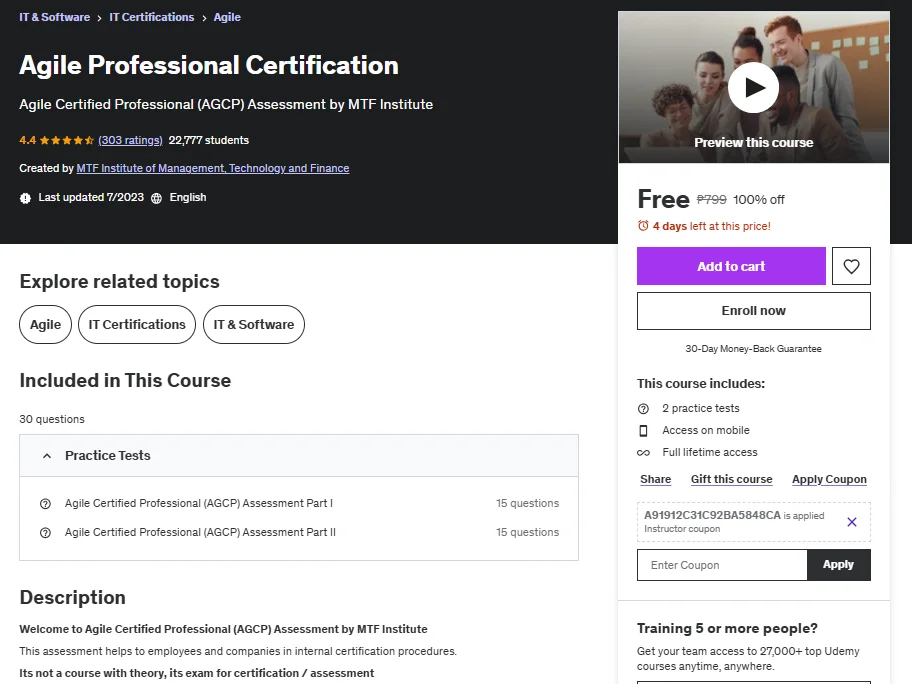Click the 'Explore related topics' heading
This screenshot has height=684, width=912.
tap(120, 282)
